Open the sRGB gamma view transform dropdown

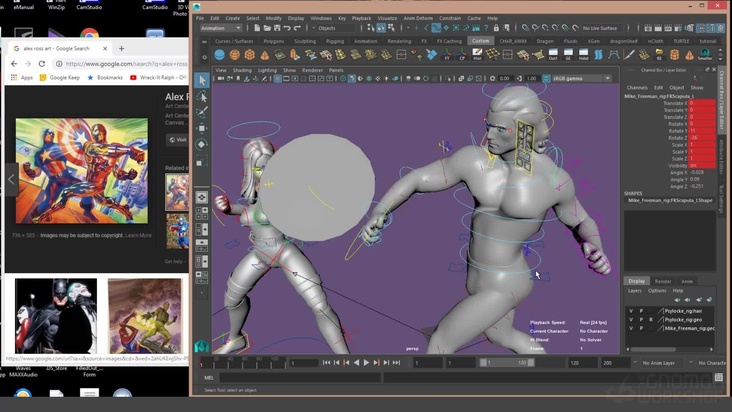click(581, 78)
